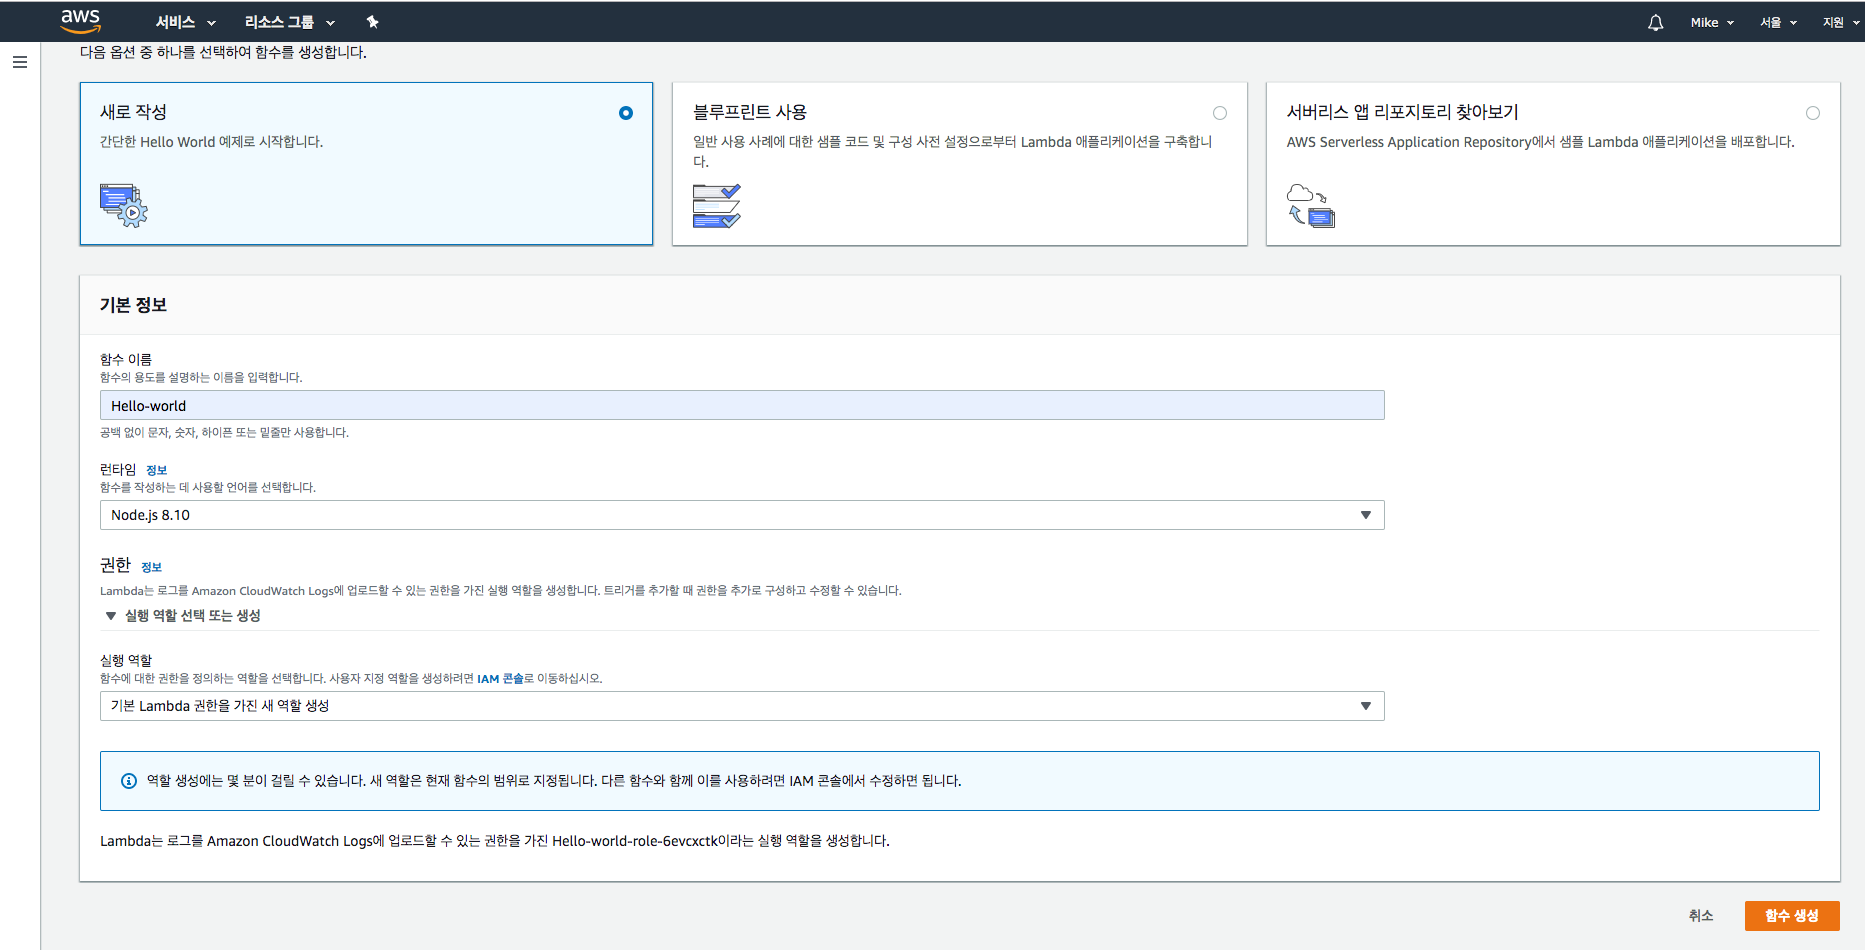
Task: Open the 서비스 dropdown menu
Action: click(186, 22)
